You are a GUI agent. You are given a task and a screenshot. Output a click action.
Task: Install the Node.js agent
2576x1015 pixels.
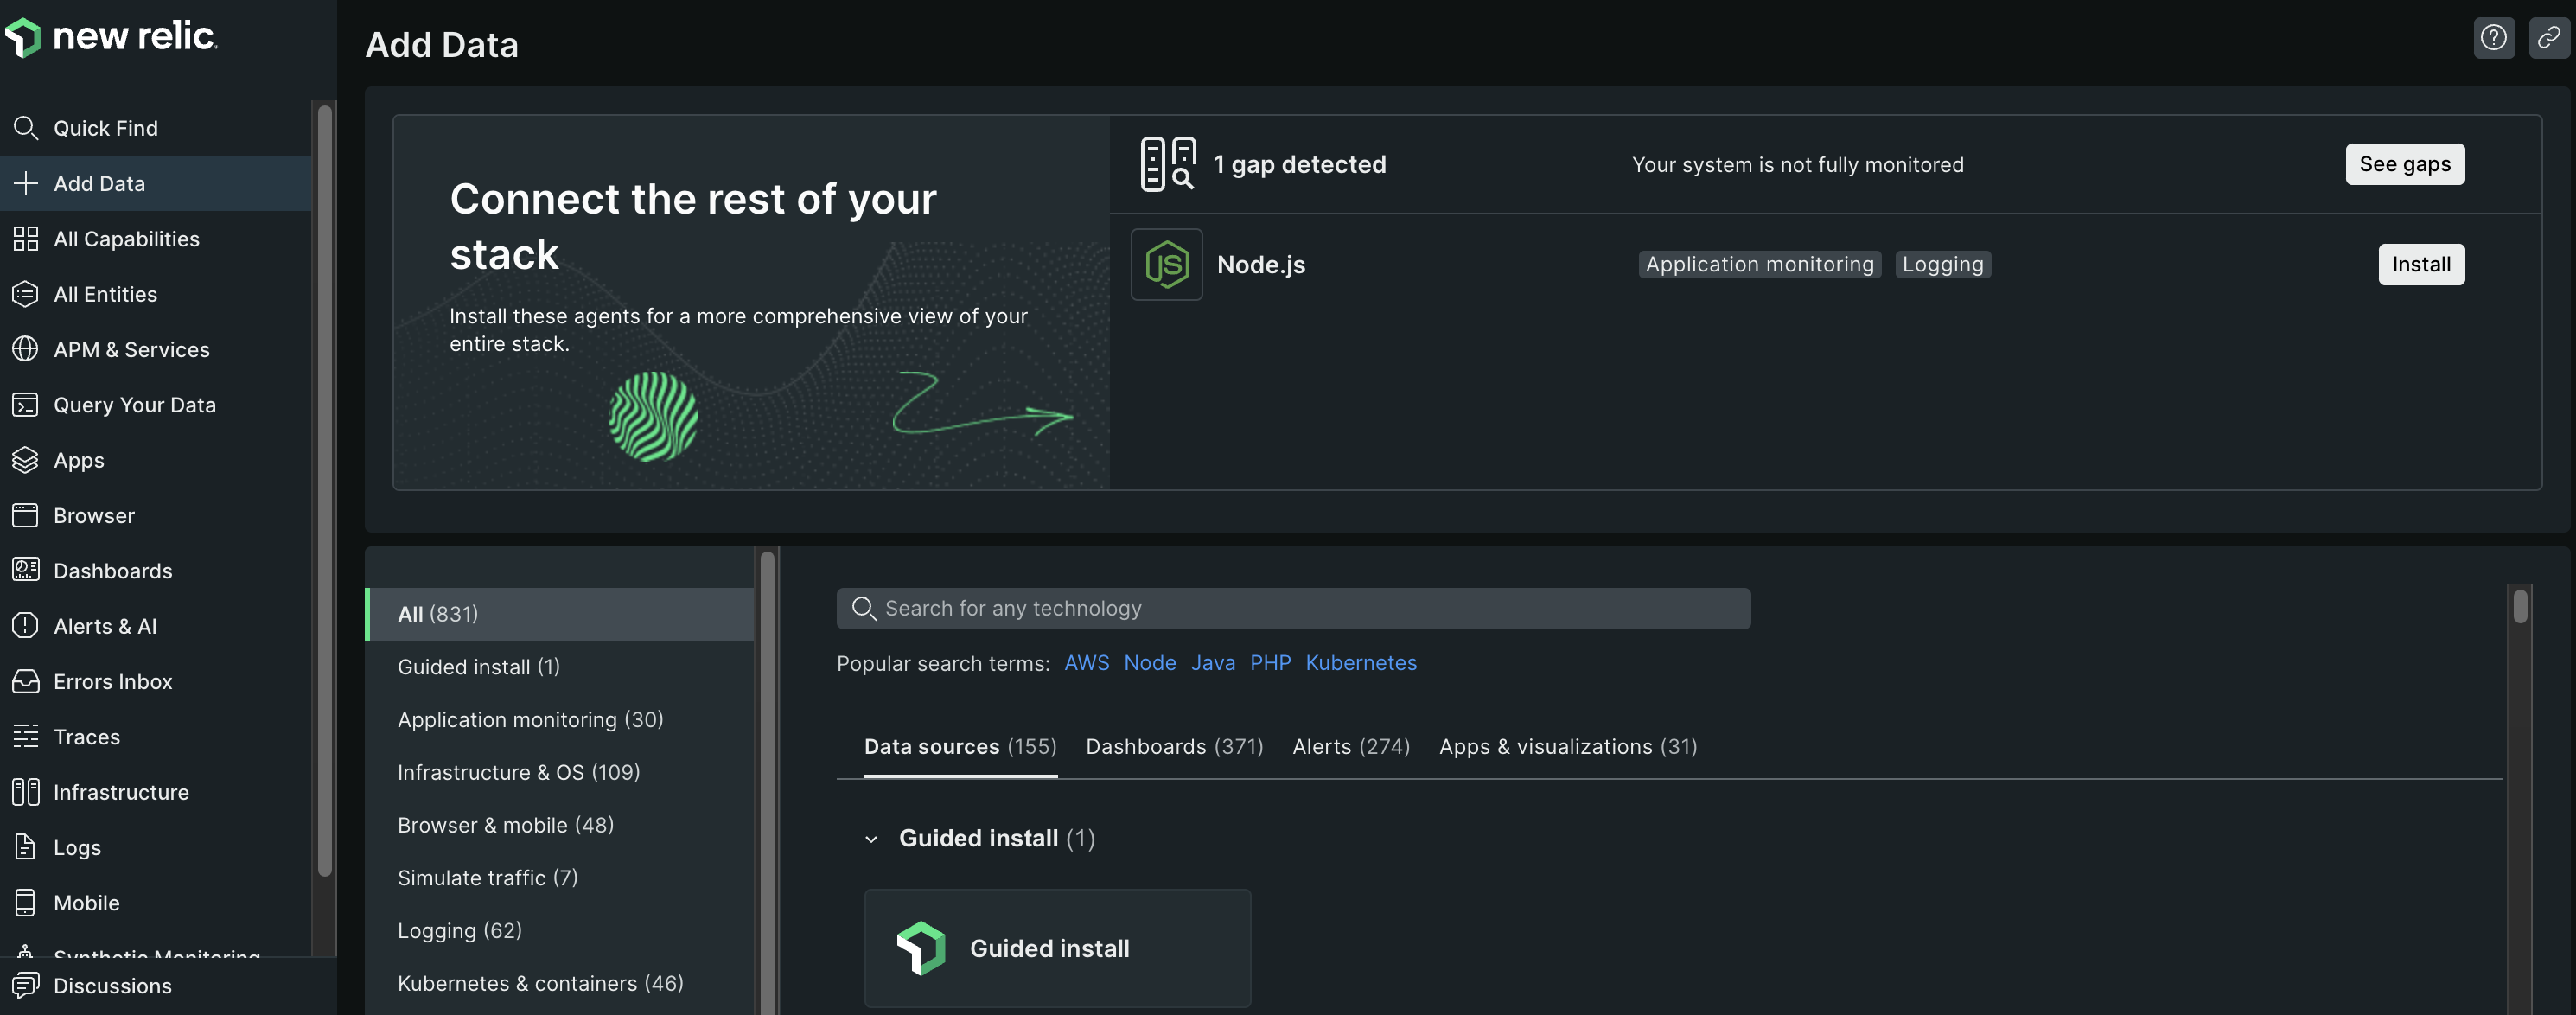2420,264
